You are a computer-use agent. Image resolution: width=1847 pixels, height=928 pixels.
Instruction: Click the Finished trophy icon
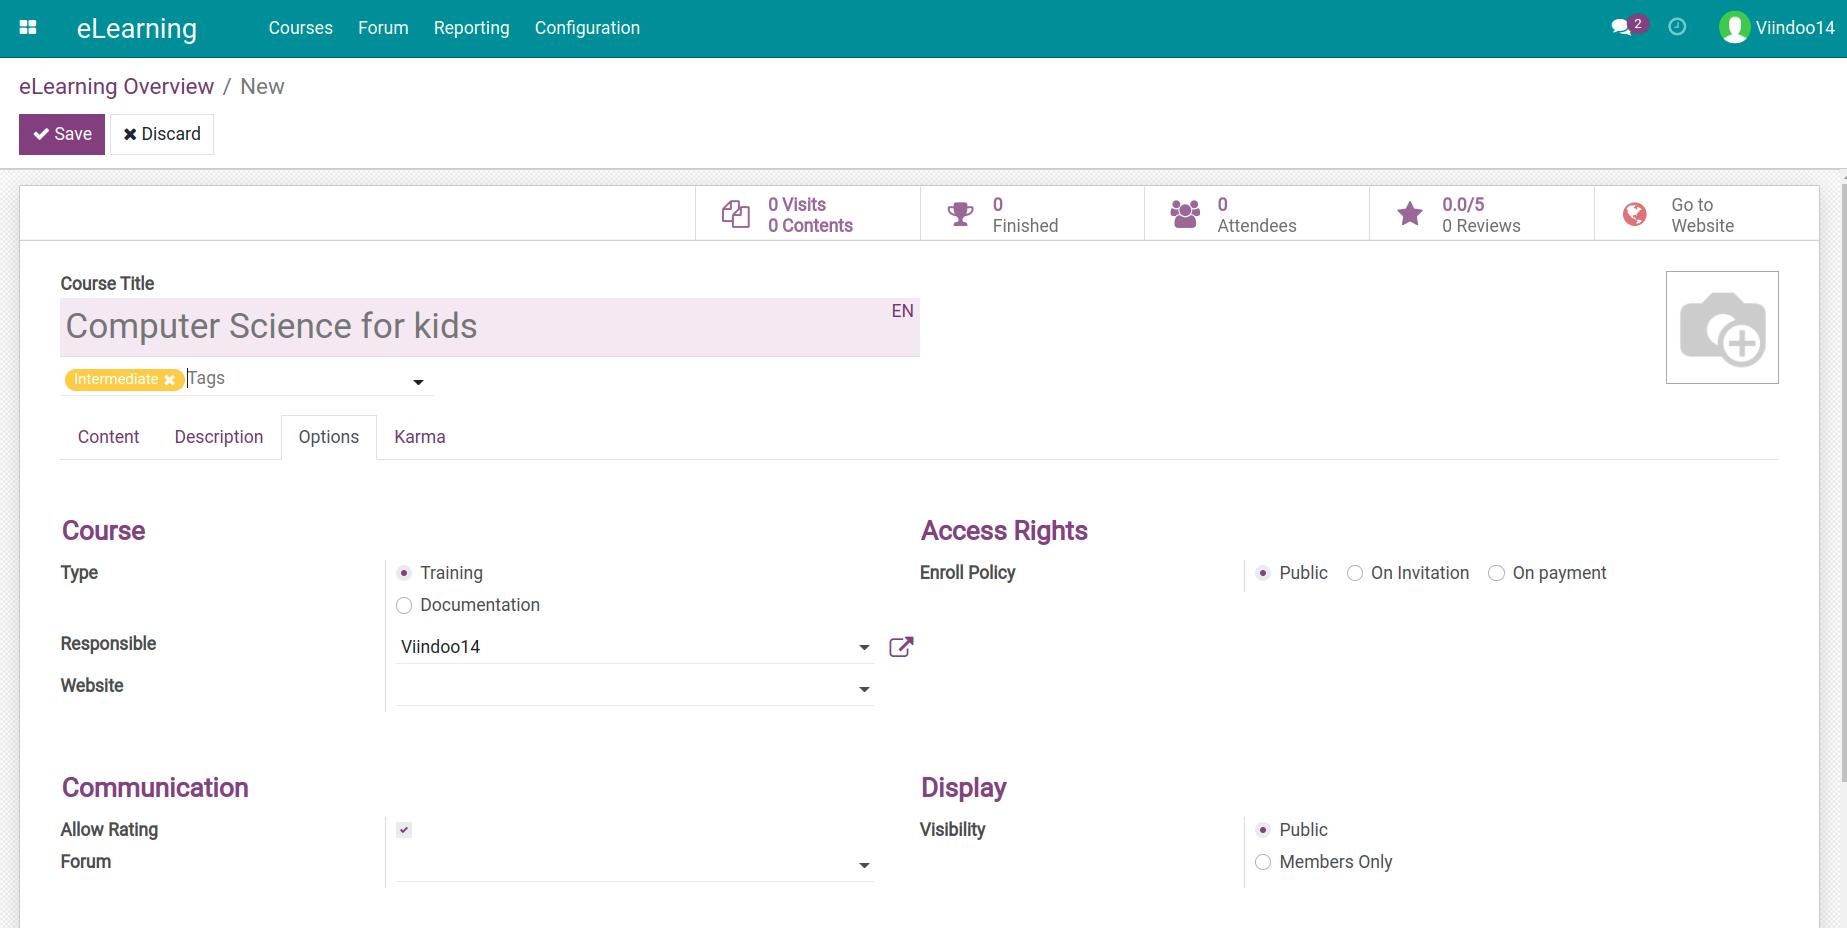(960, 214)
